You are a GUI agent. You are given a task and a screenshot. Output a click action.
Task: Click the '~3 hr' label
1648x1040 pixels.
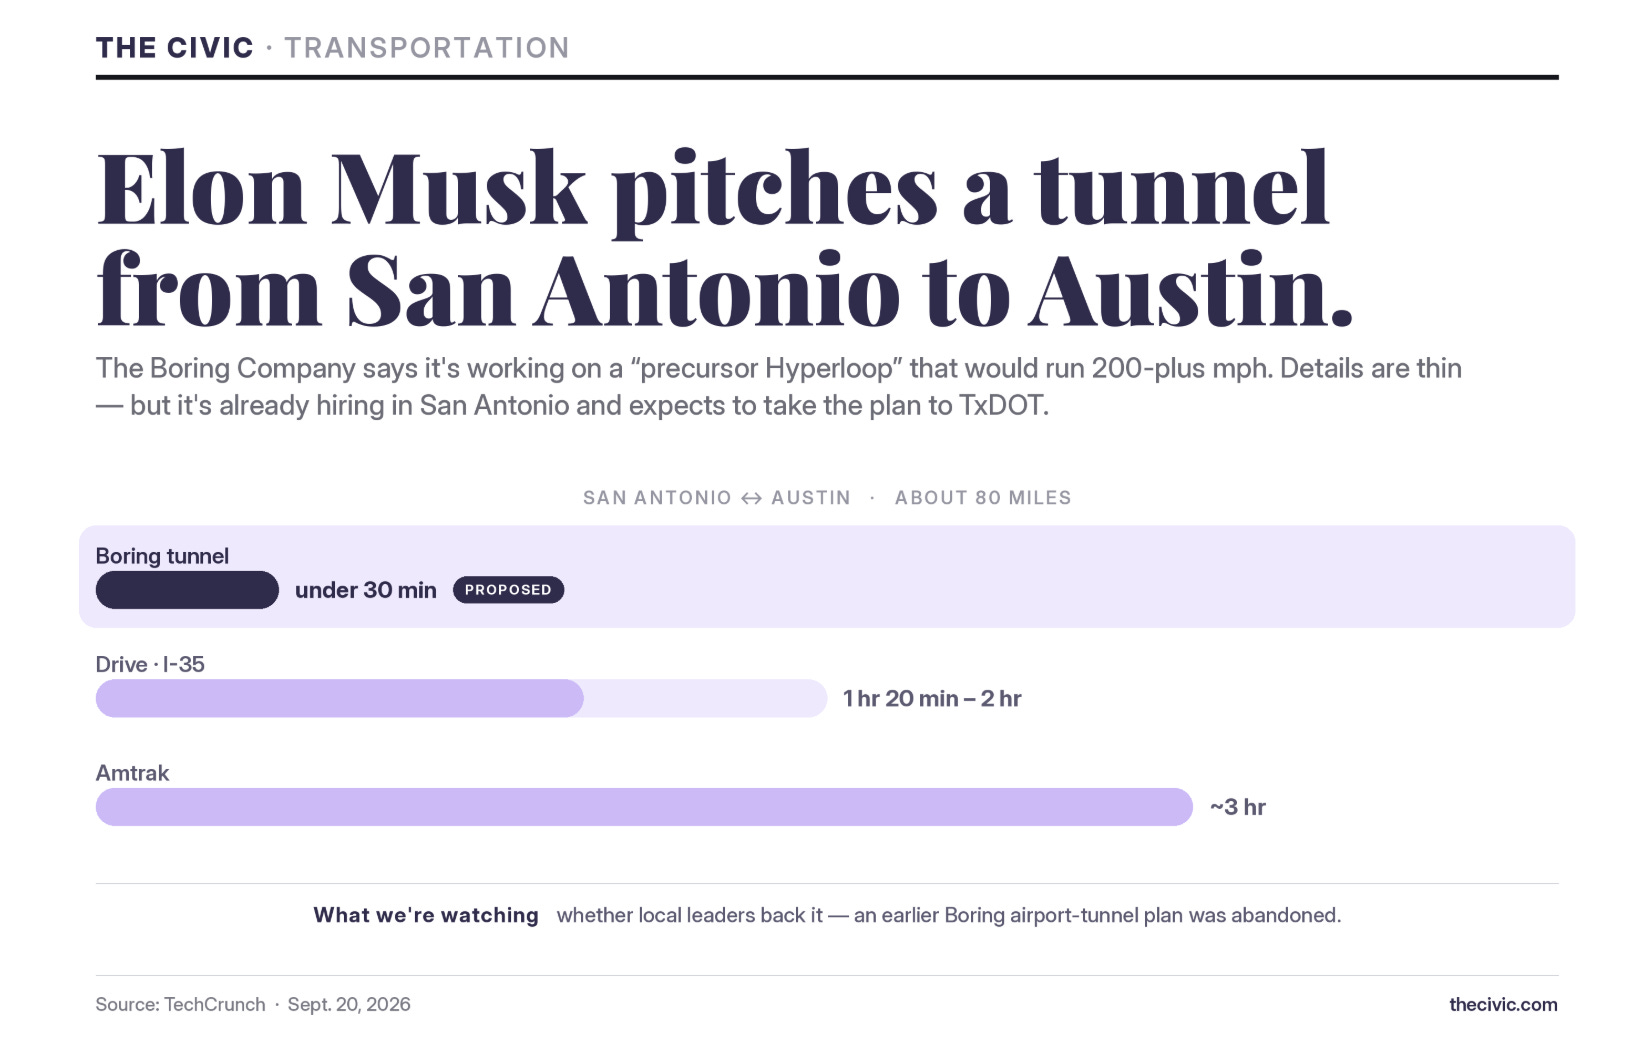[1238, 807]
